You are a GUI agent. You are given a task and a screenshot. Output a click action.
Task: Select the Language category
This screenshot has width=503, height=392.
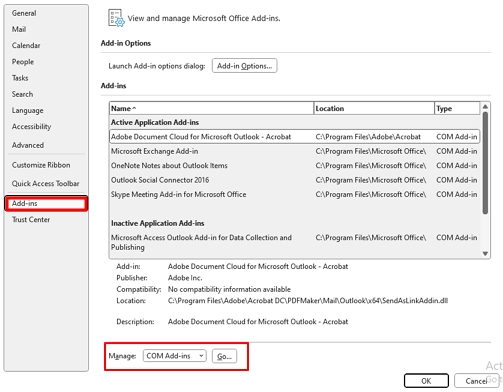[27, 110]
